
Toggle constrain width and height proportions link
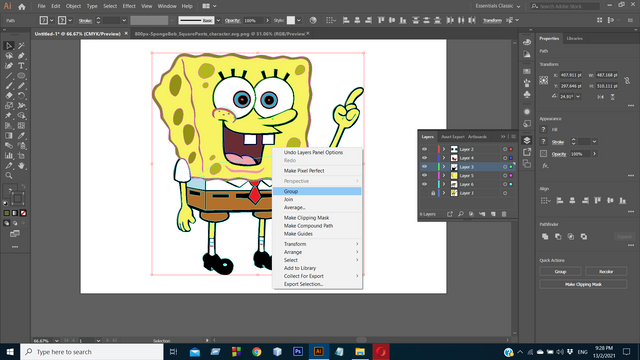click(x=627, y=81)
